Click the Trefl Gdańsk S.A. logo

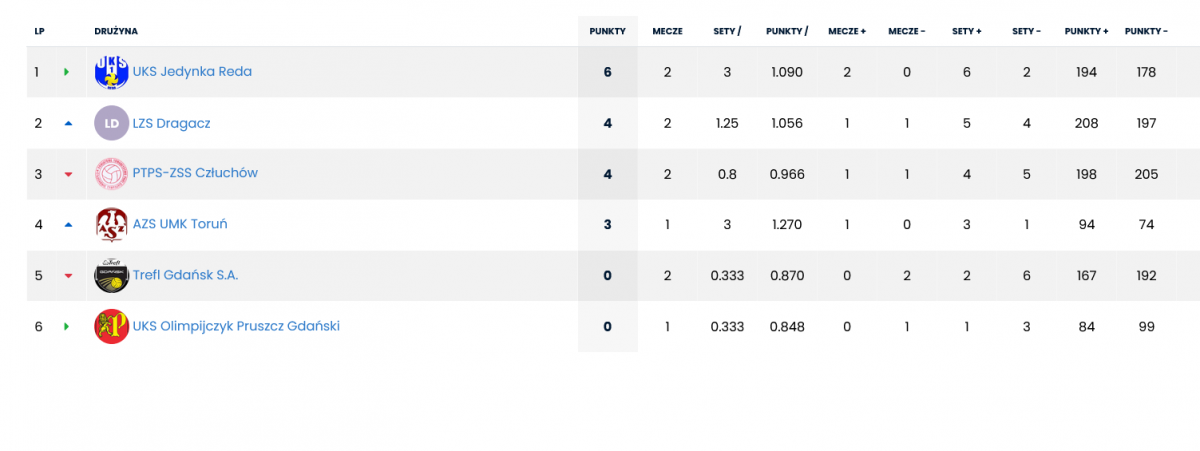coord(111,275)
